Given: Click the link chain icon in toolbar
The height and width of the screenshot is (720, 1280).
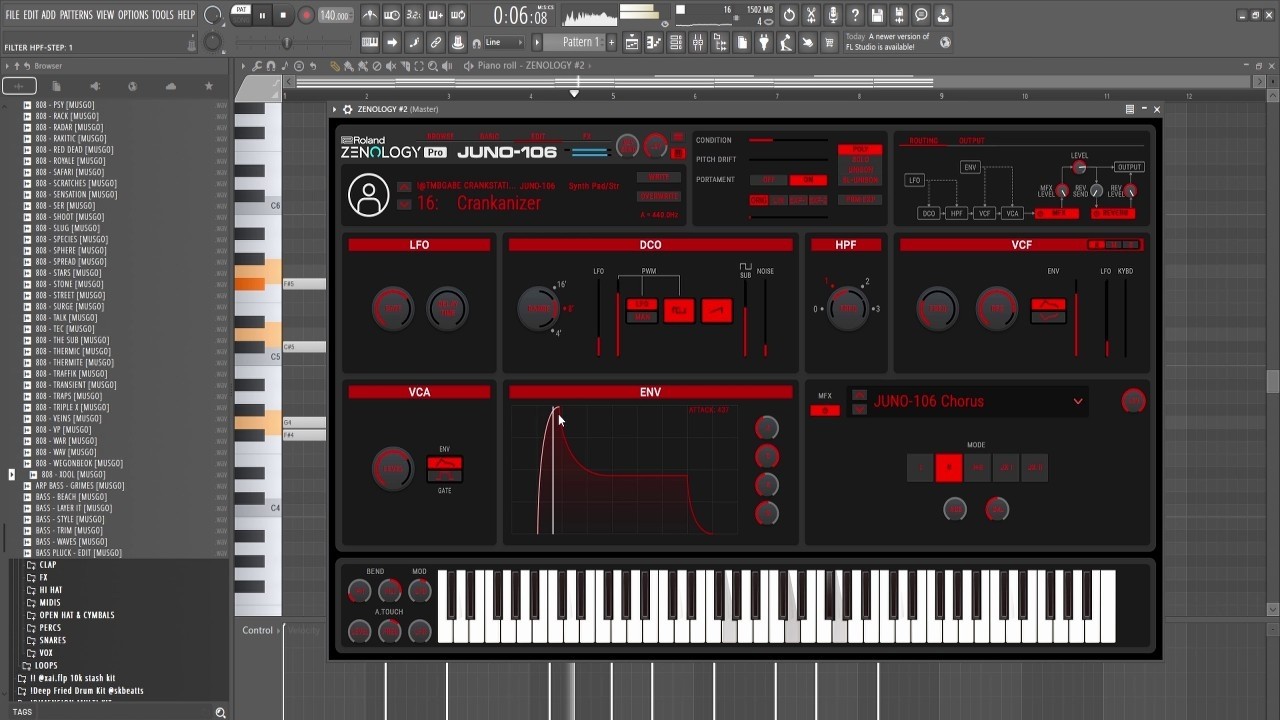Looking at the screenshot, I should (x=436, y=42).
